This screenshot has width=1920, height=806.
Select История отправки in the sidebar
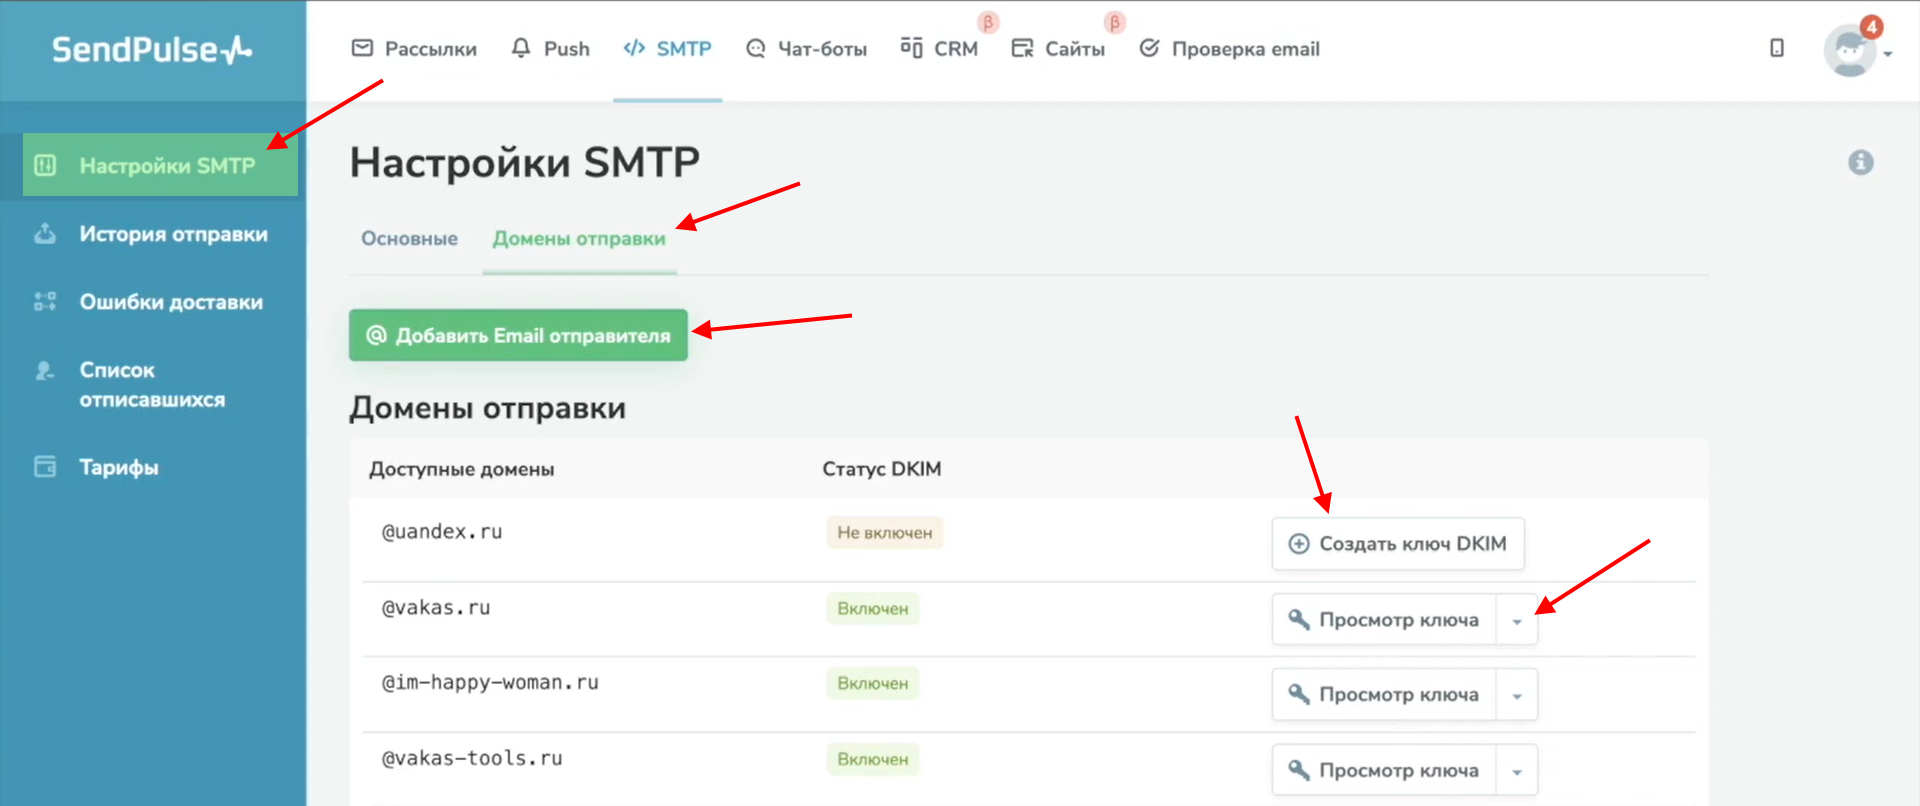pos(173,234)
